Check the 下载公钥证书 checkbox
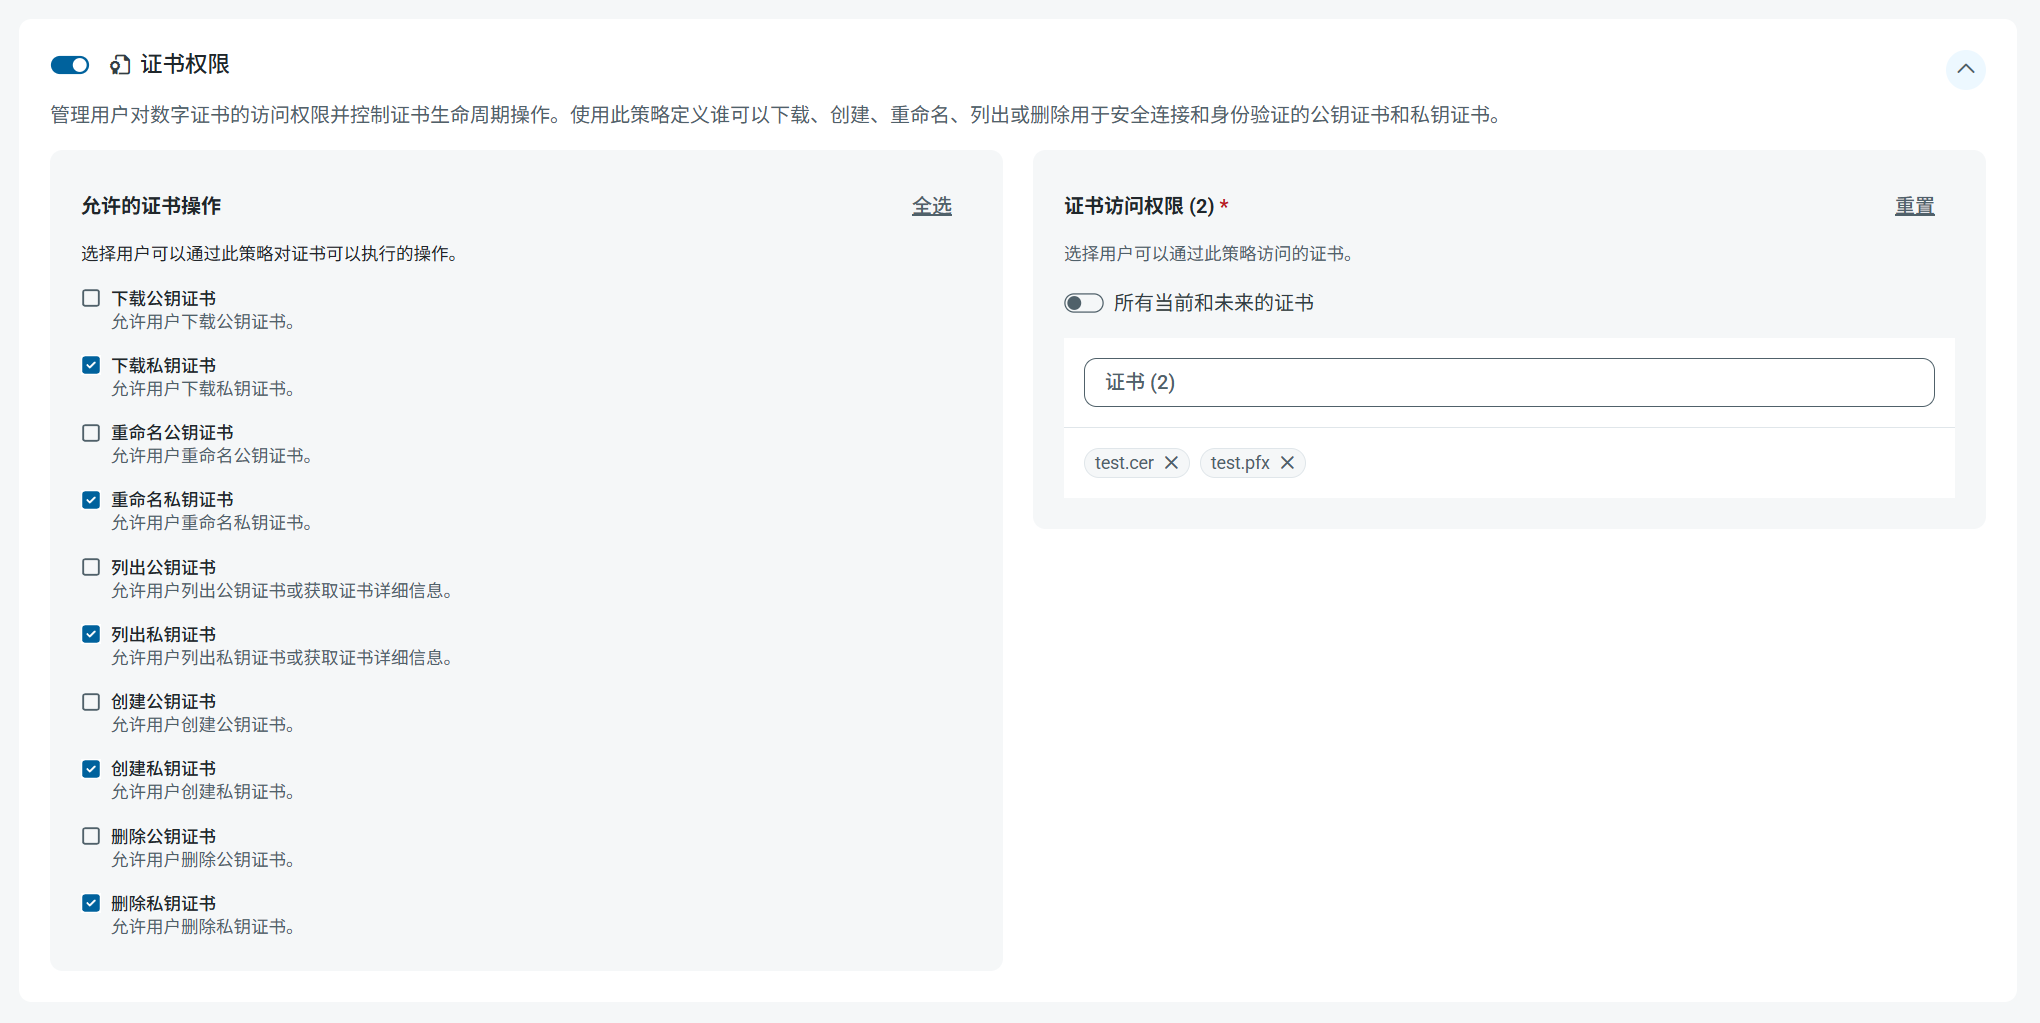Image resolution: width=2040 pixels, height=1023 pixels. 91,298
